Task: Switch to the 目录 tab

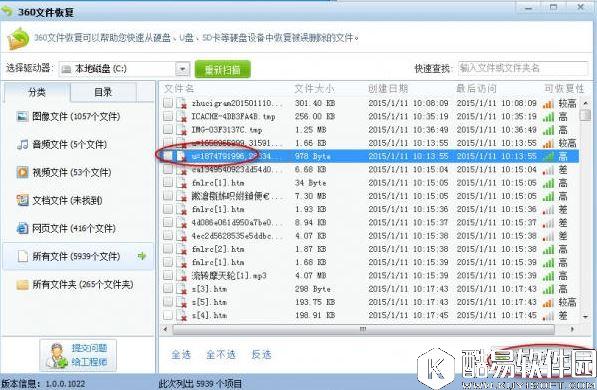Action: [x=103, y=92]
